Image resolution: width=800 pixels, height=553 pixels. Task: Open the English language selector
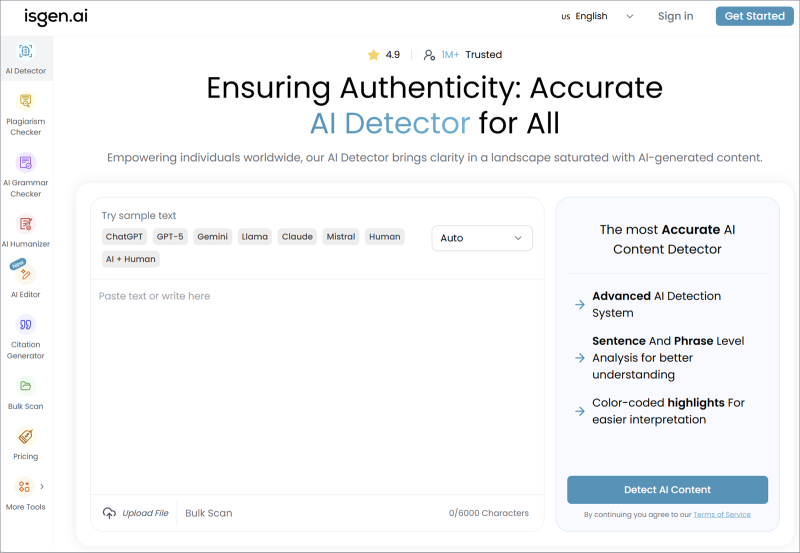597,16
